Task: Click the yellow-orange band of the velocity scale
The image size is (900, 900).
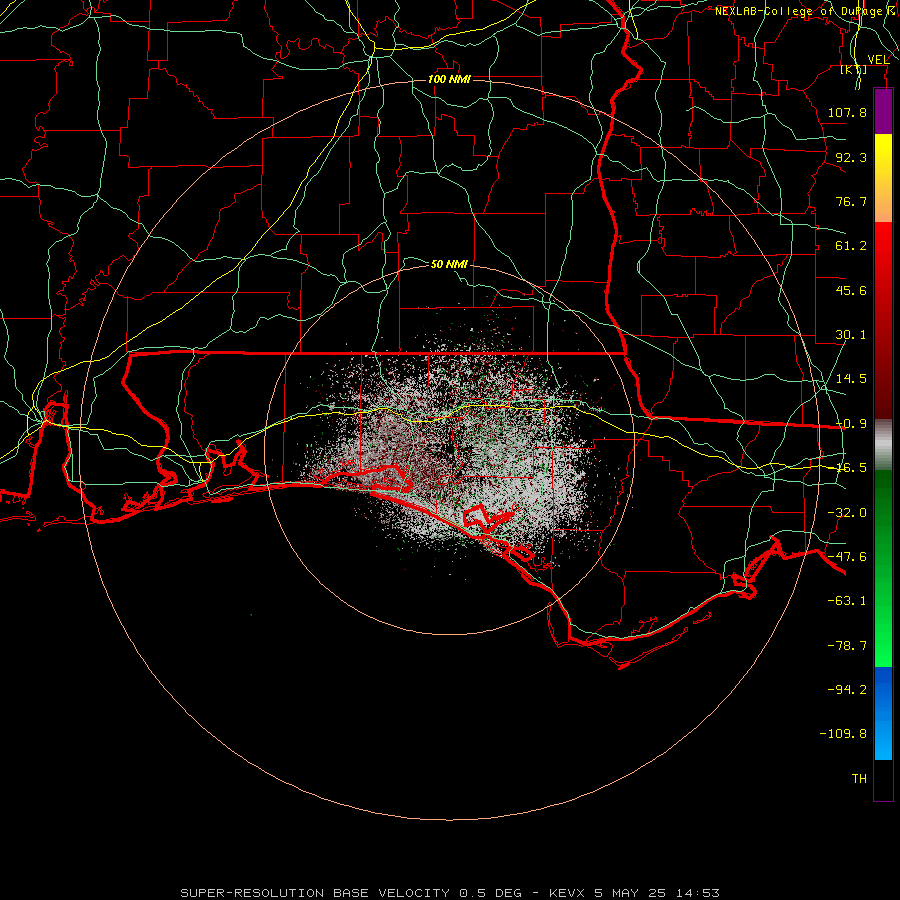Action: pyautogui.click(x=883, y=178)
